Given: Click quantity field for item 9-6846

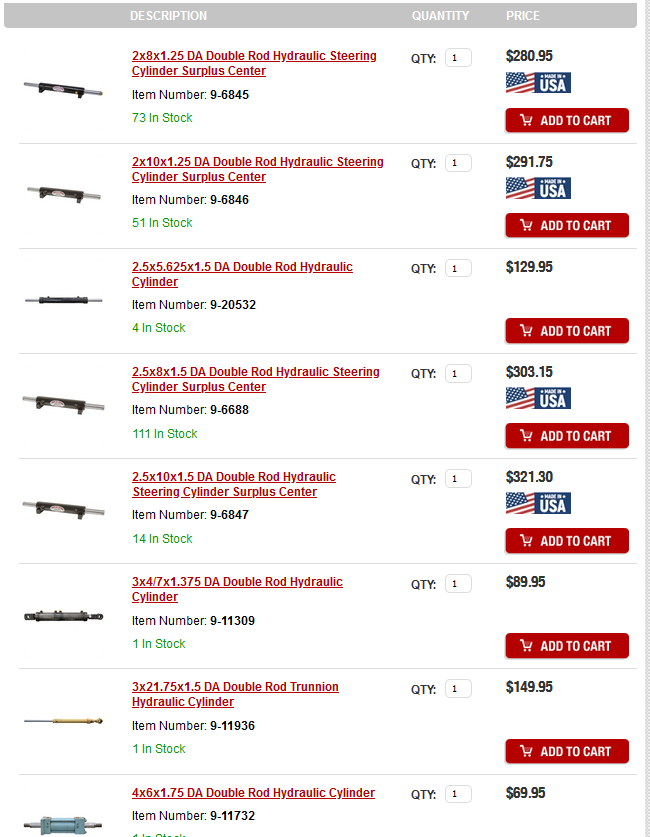Looking at the screenshot, I should pyautogui.click(x=458, y=163).
